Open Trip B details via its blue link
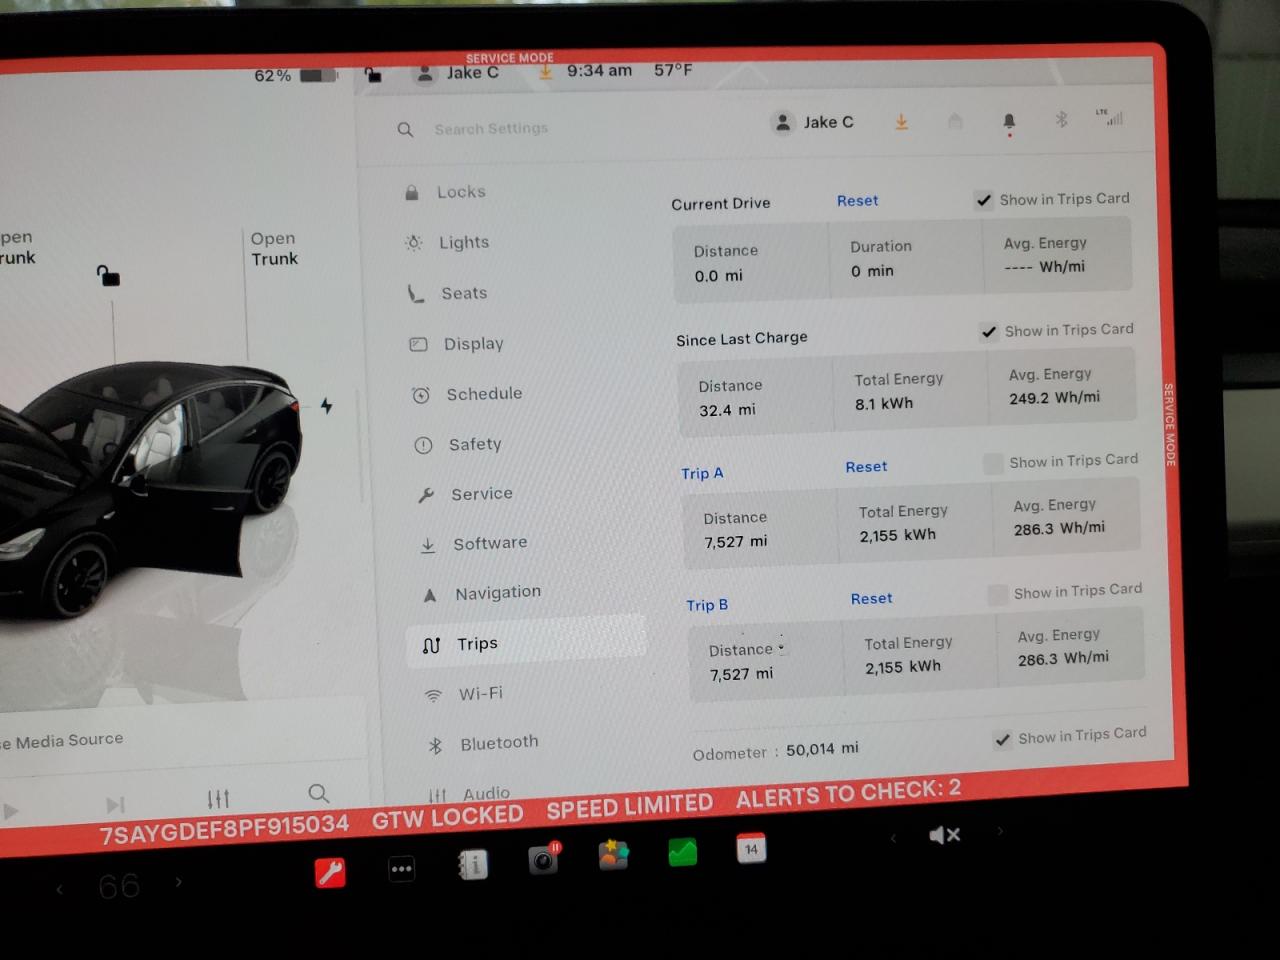Viewport: 1280px width, 960px height. [707, 605]
